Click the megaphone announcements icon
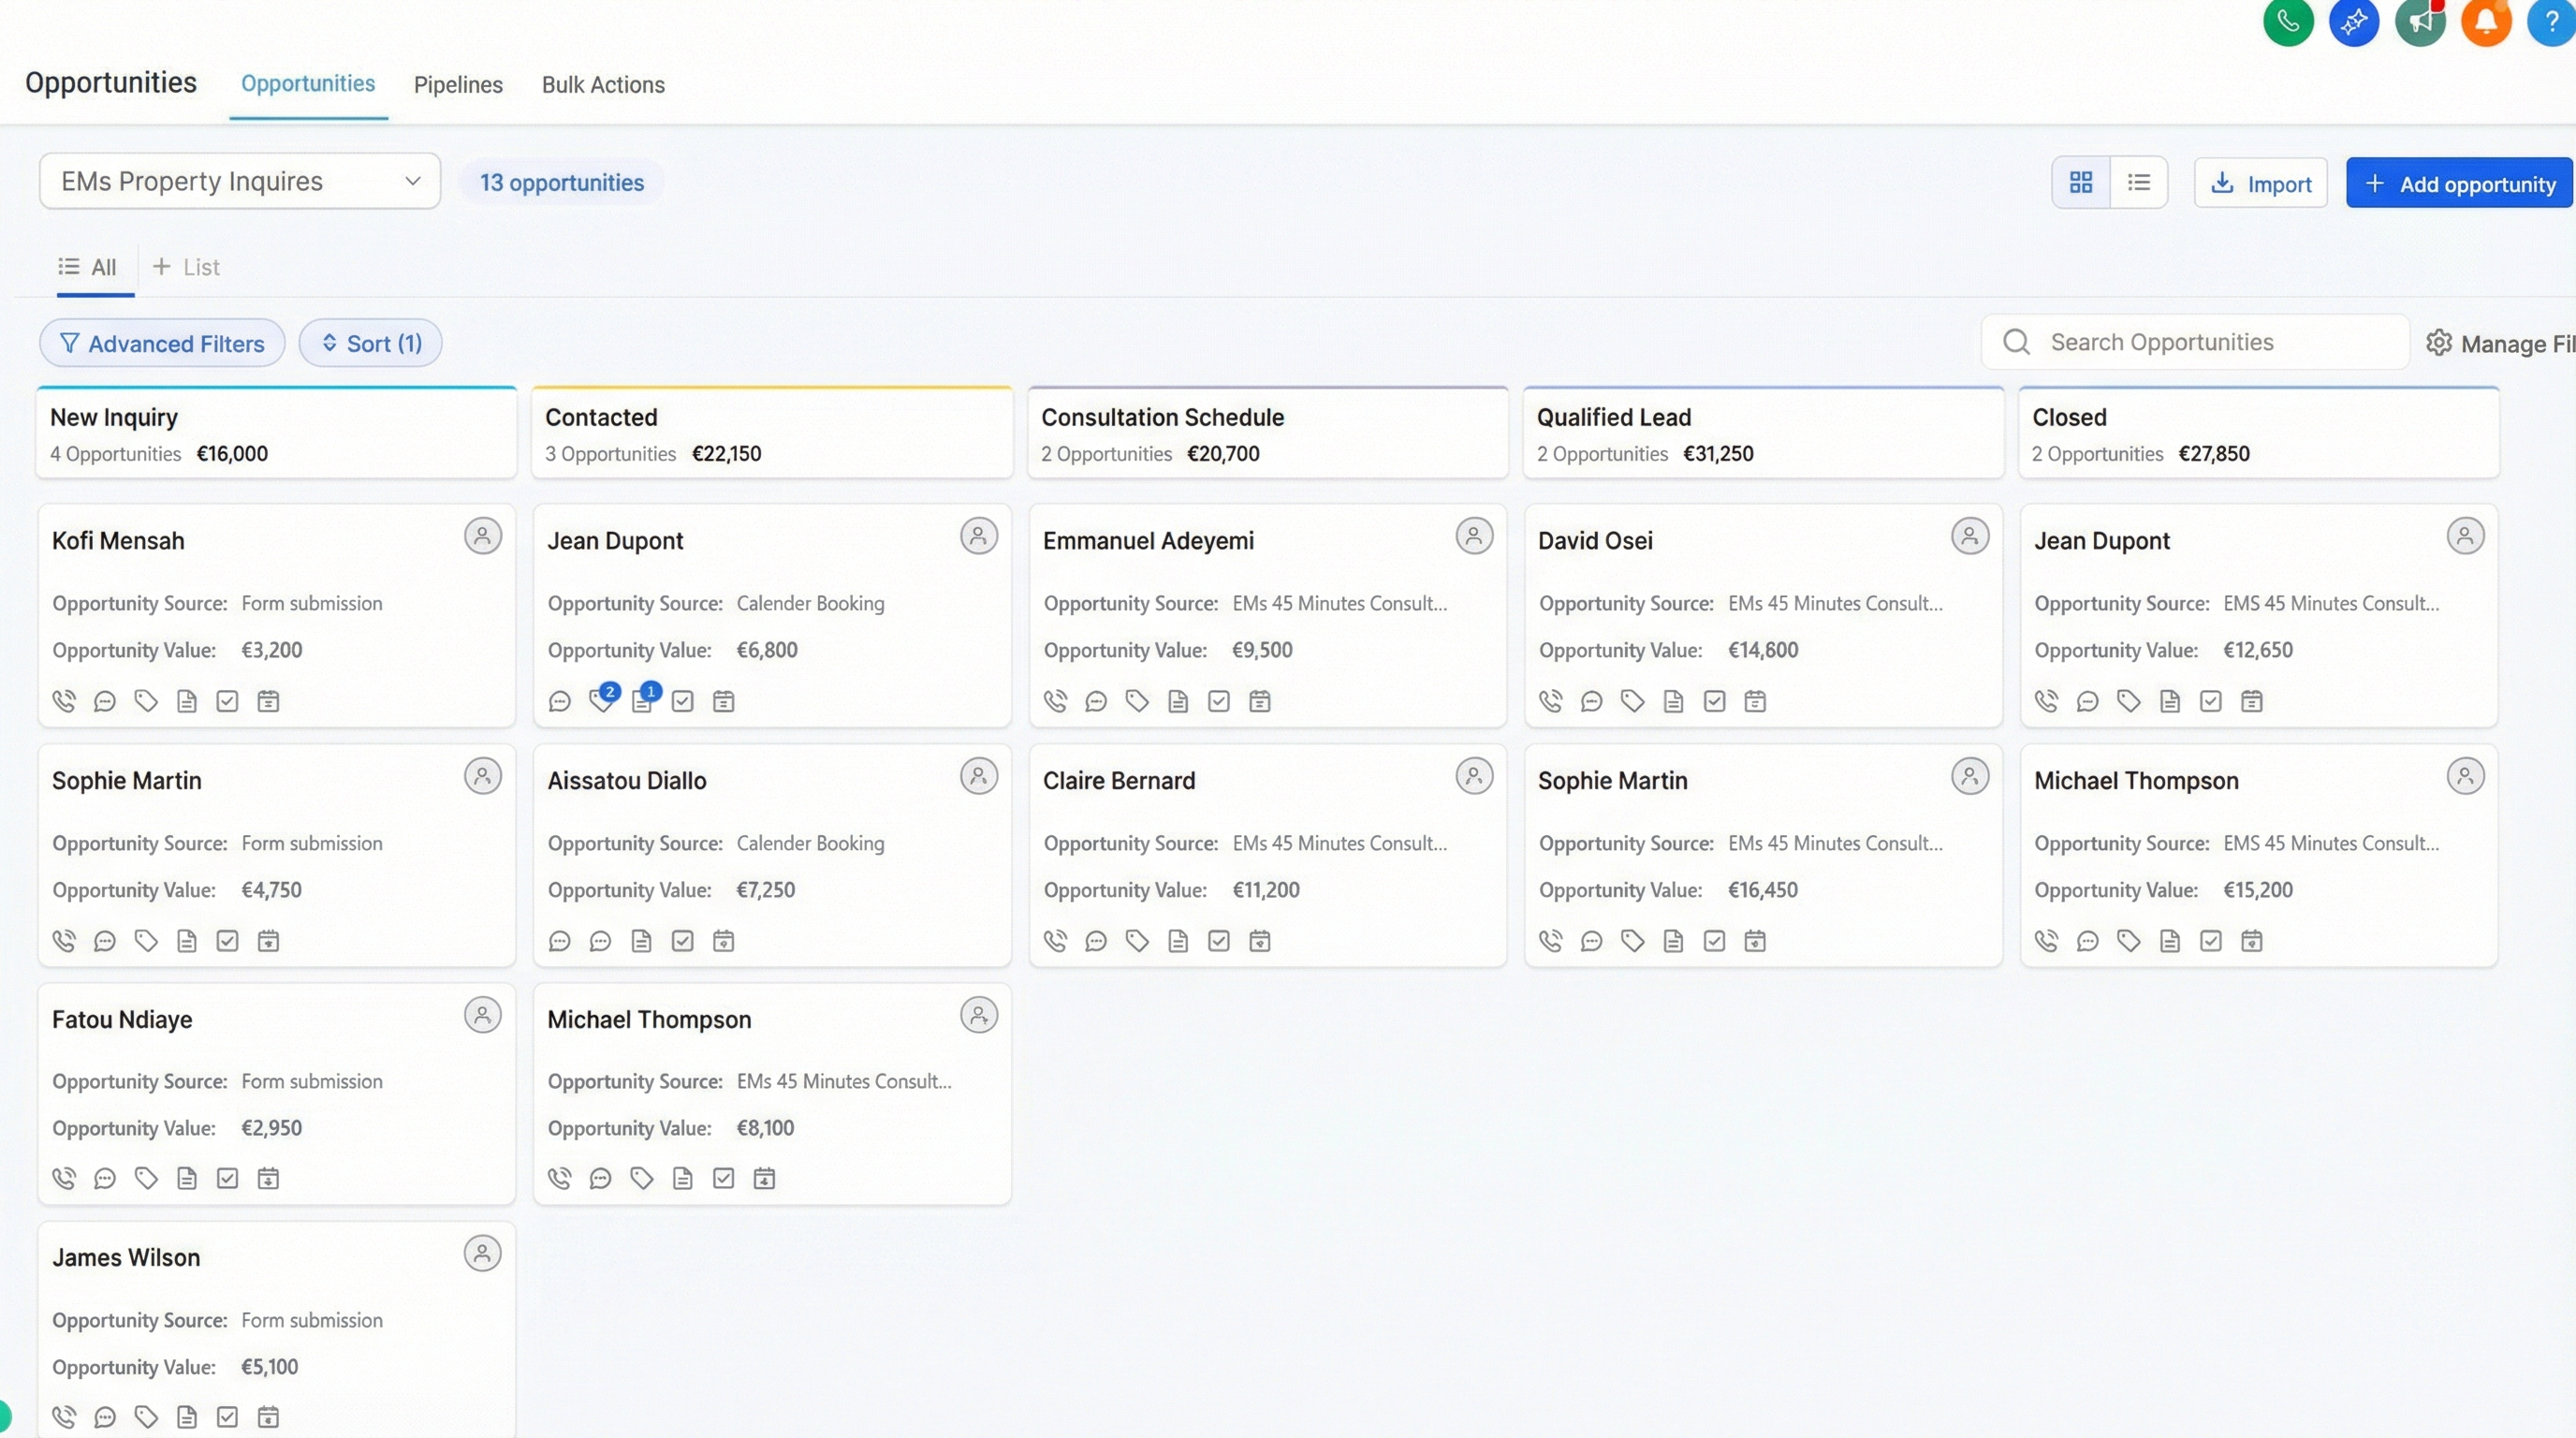 [x=2420, y=21]
